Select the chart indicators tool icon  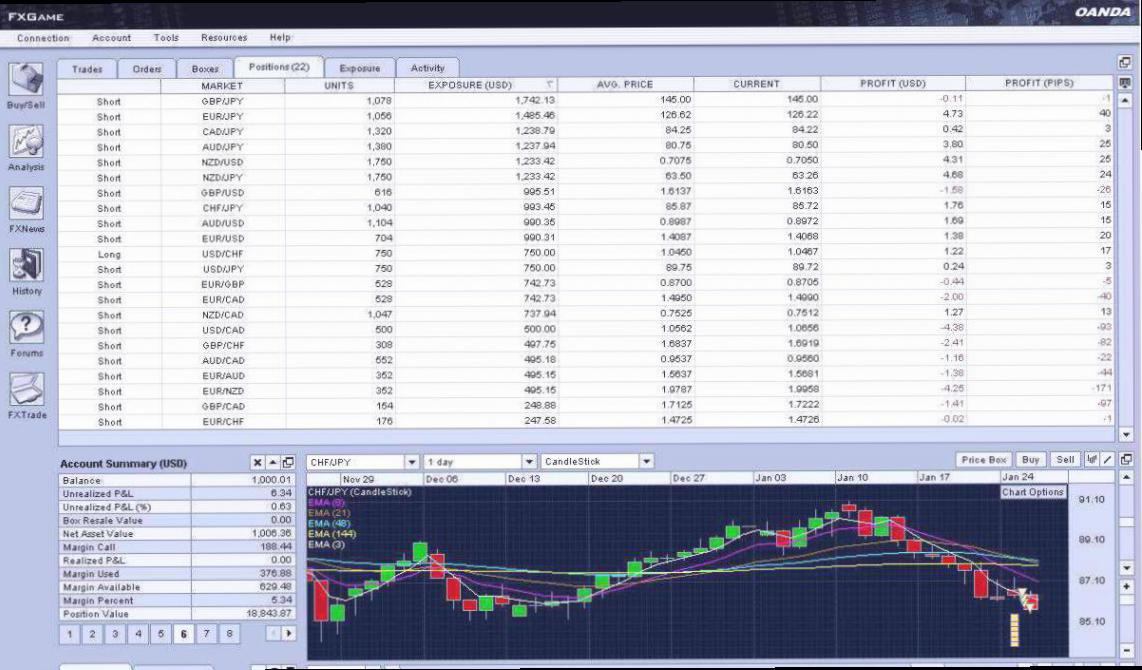tap(1092, 460)
